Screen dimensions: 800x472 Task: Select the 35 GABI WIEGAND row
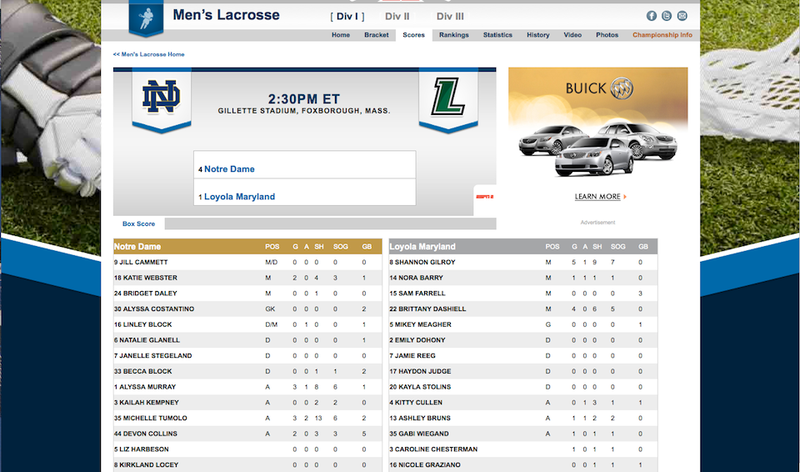(x=523, y=434)
